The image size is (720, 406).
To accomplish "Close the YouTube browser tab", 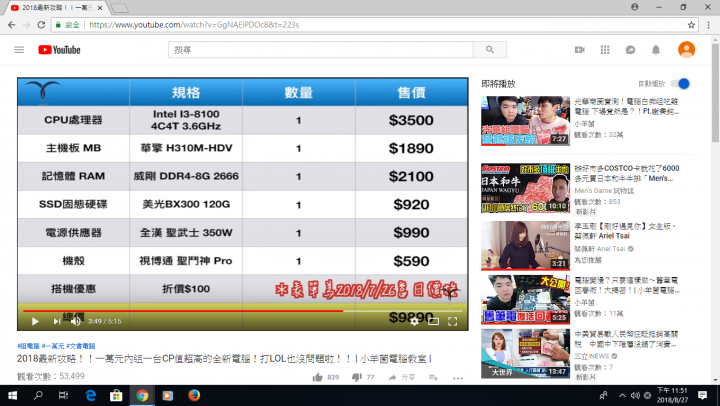I will [x=100, y=8].
